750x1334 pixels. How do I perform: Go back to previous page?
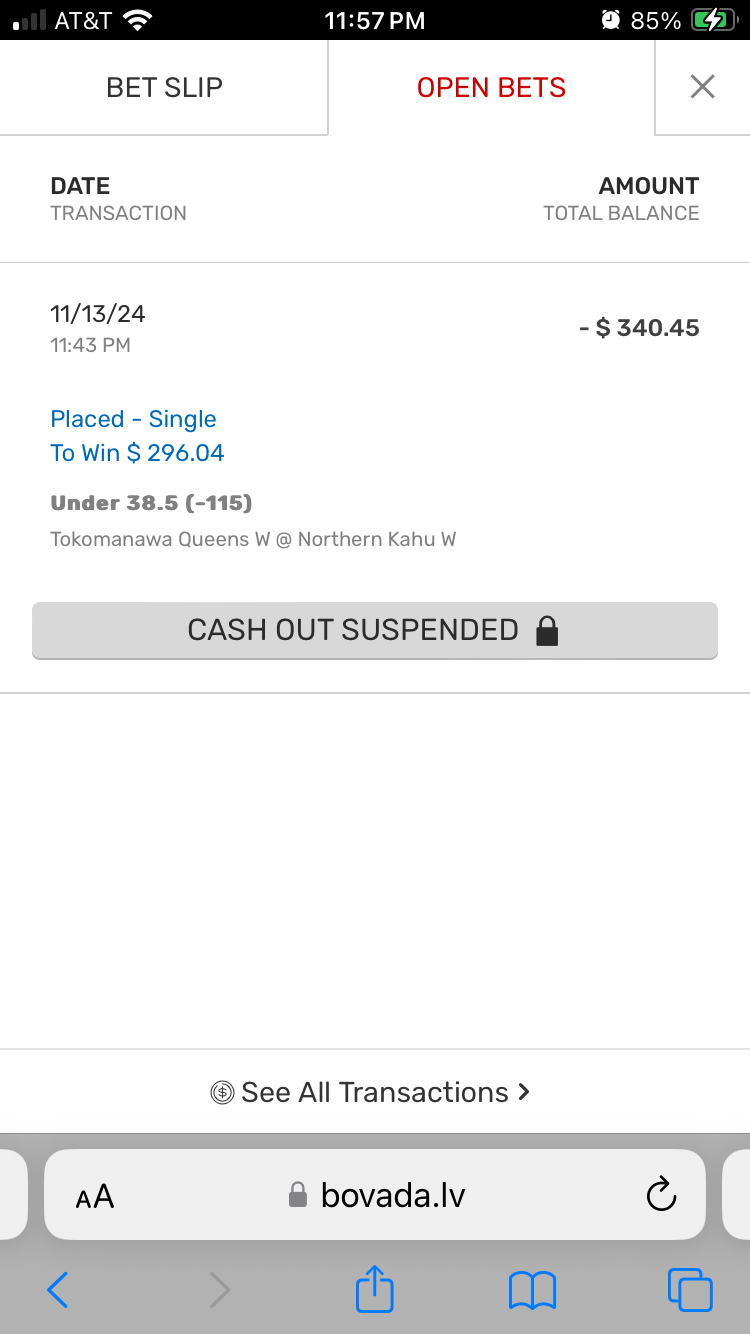[x=58, y=1290]
